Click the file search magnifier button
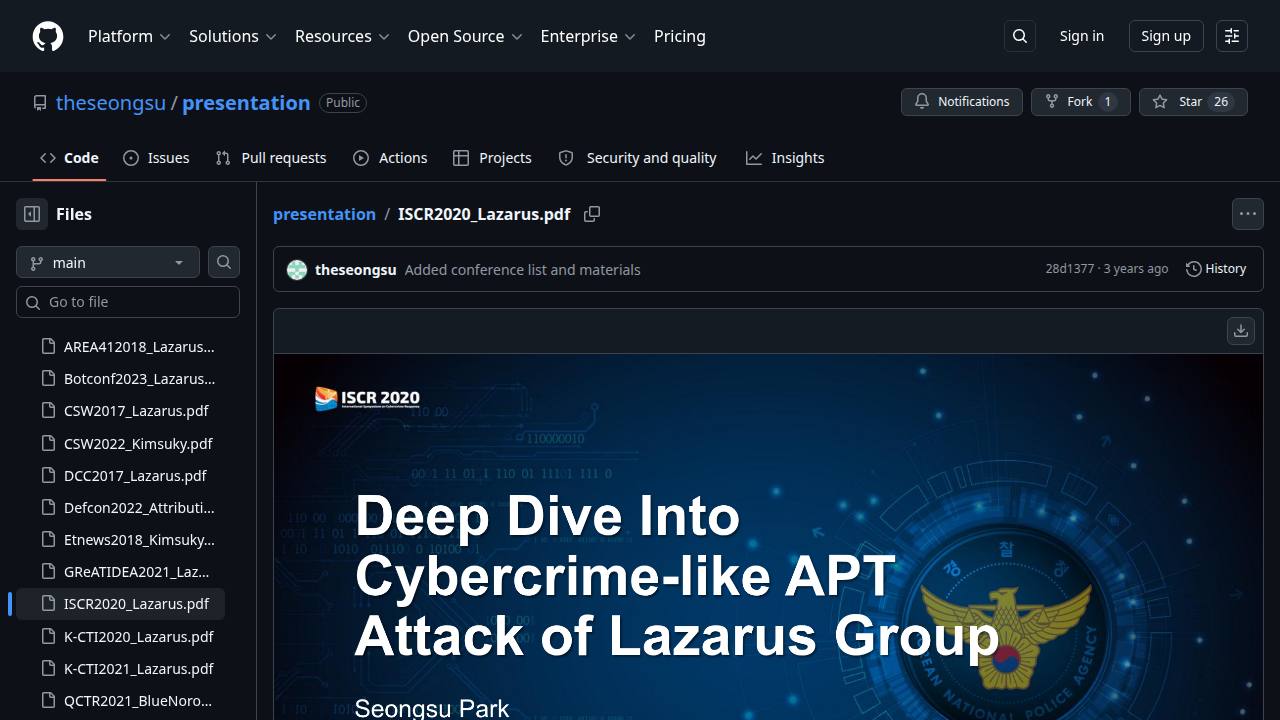1280x720 pixels. tap(224, 262)
